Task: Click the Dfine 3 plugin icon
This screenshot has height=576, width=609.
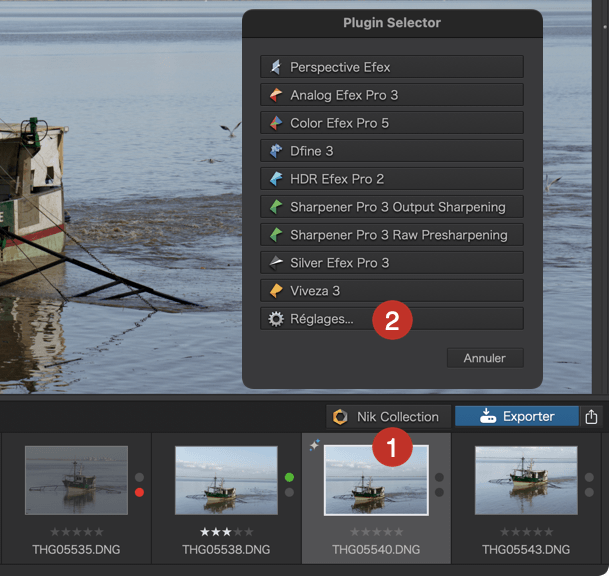Action: [276, 151]
